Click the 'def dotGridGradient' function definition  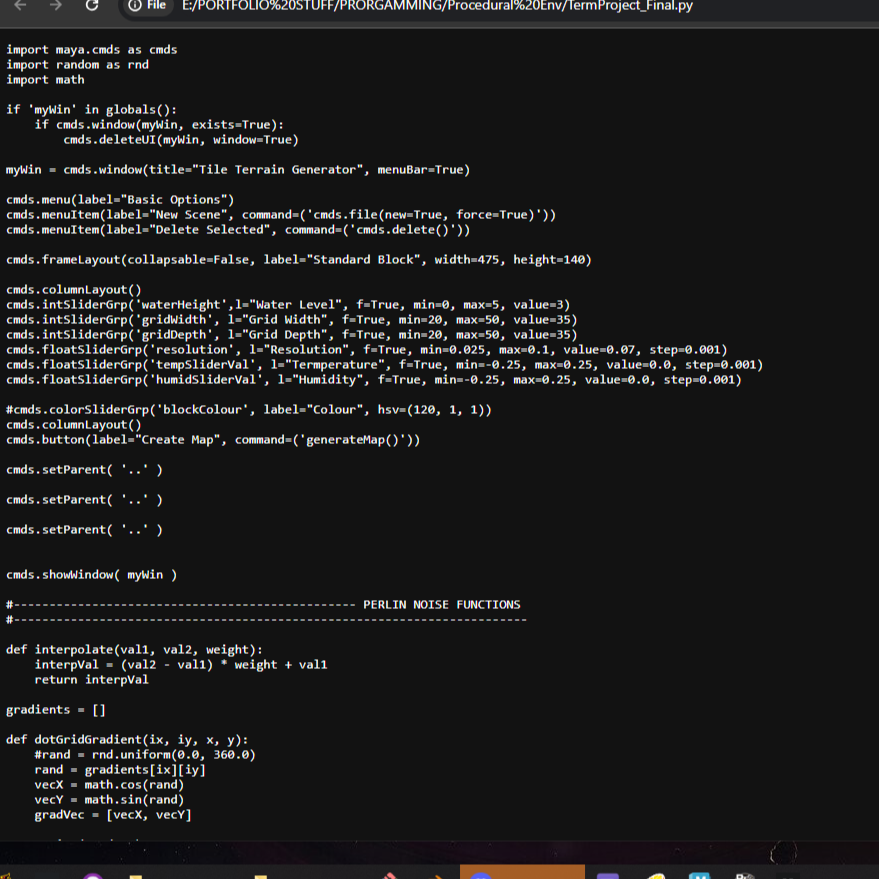tap(127, 739)
